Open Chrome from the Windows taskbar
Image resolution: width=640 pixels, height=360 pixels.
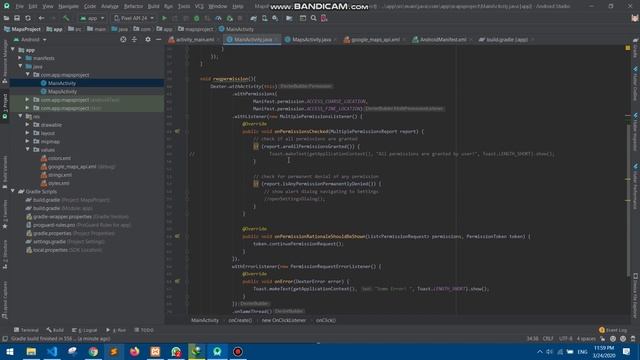93,351
